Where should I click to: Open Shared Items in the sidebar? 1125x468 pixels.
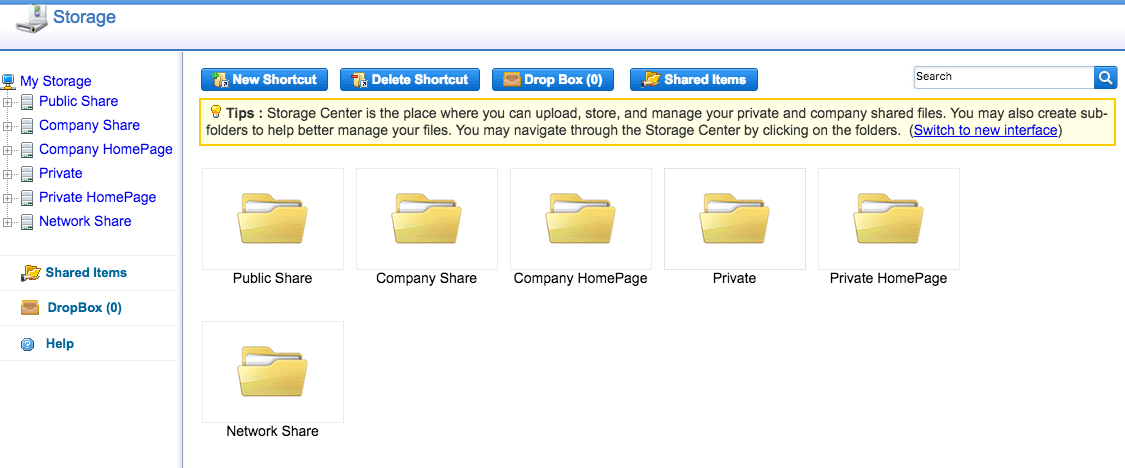85,272
